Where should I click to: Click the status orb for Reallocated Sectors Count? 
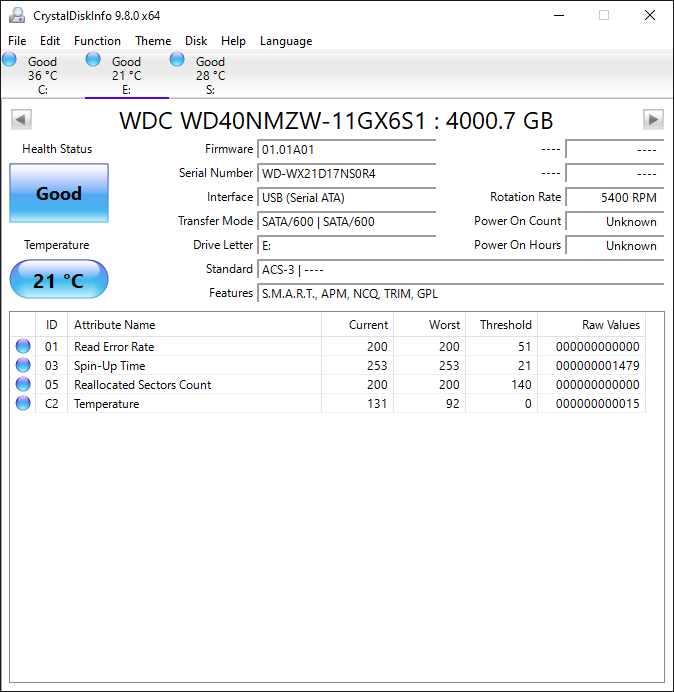click(x=23, y=384)
